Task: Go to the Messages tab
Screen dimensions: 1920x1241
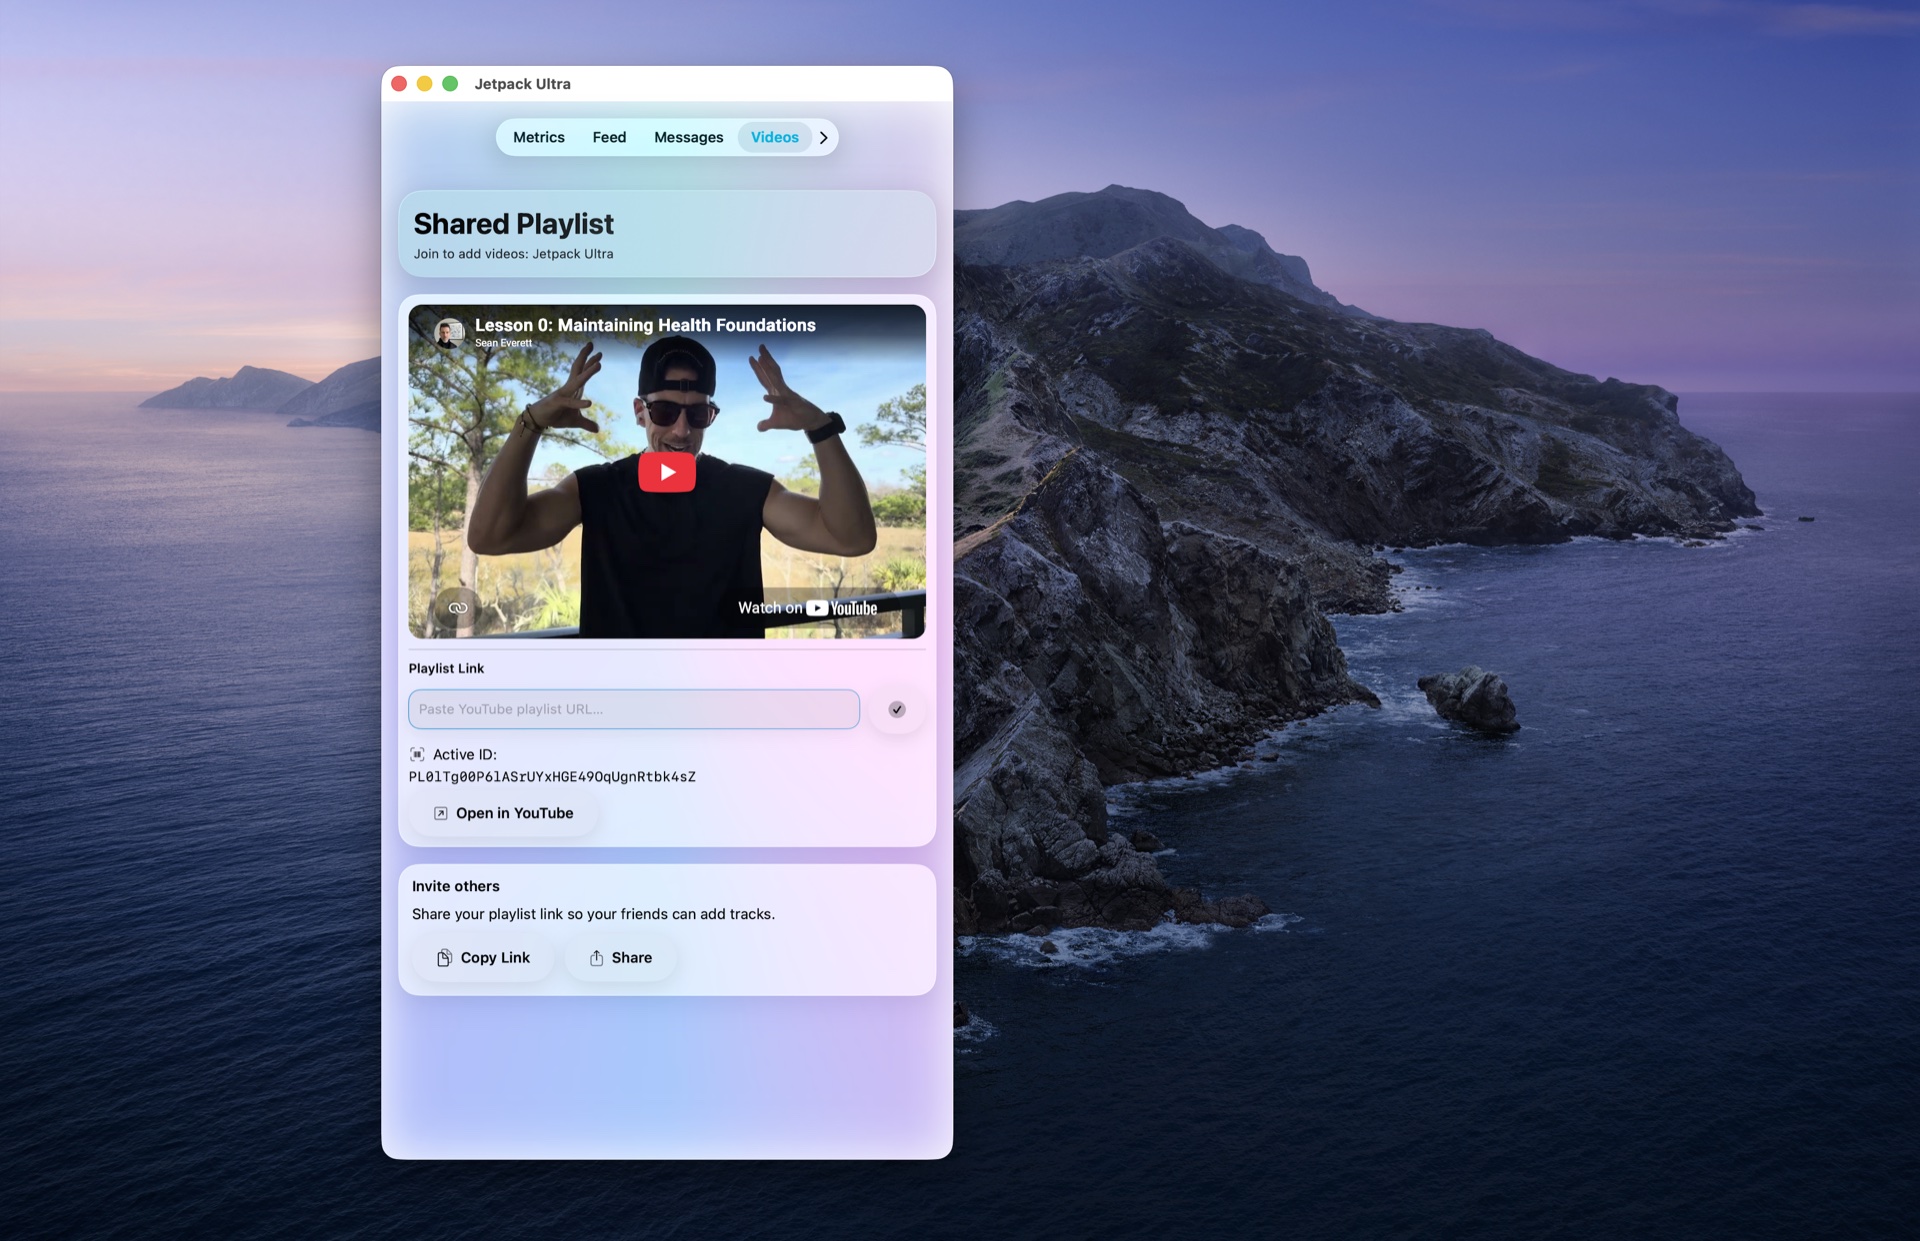Action: 688,137
